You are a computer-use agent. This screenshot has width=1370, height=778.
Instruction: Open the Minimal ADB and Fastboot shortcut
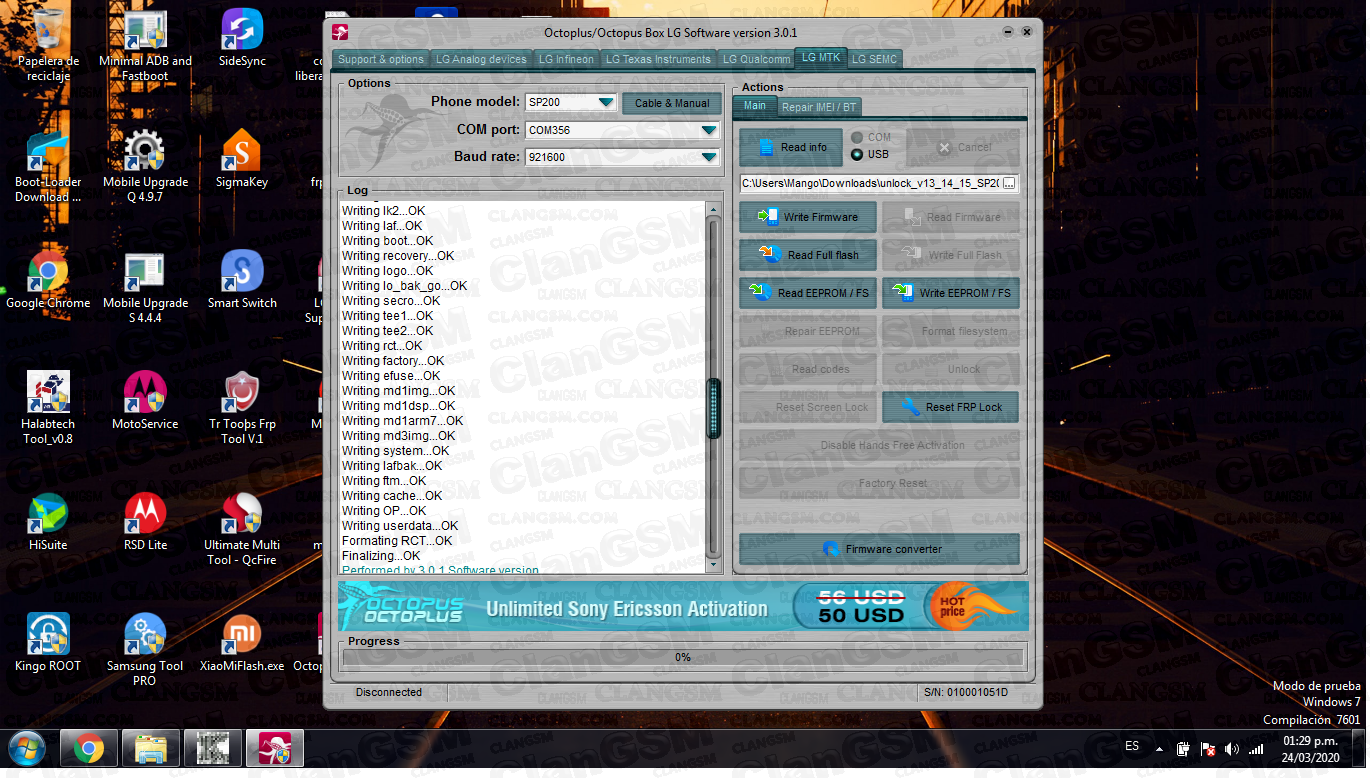[x=145, y=47]
